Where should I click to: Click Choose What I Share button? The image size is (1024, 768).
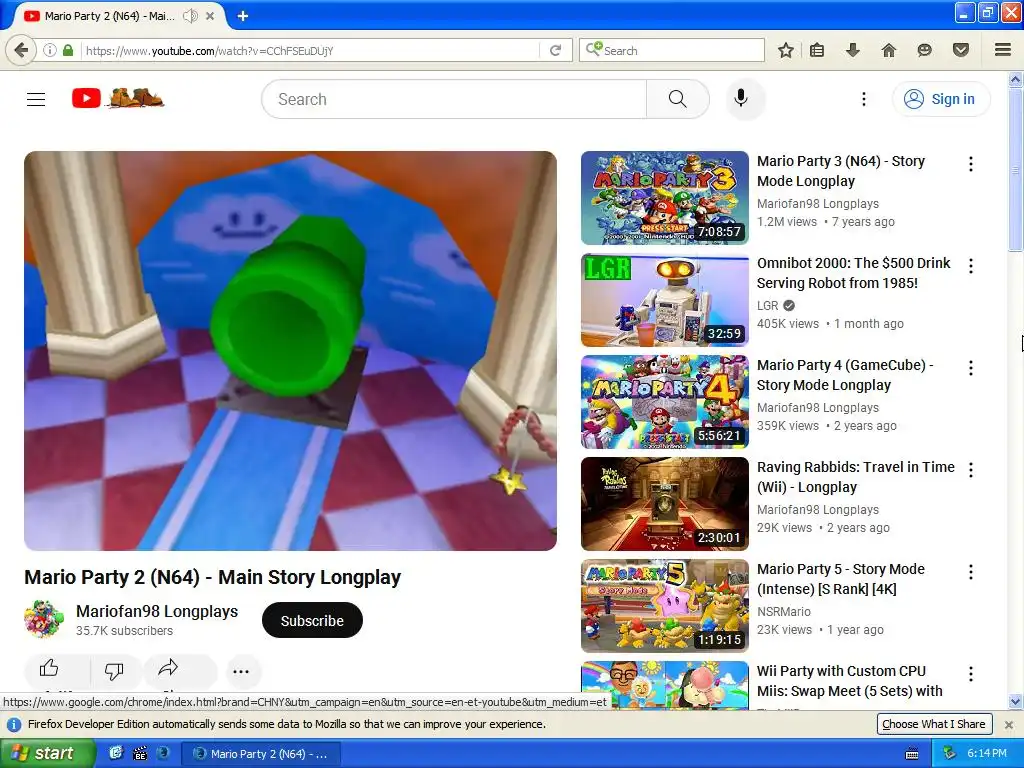click(934, 724)
